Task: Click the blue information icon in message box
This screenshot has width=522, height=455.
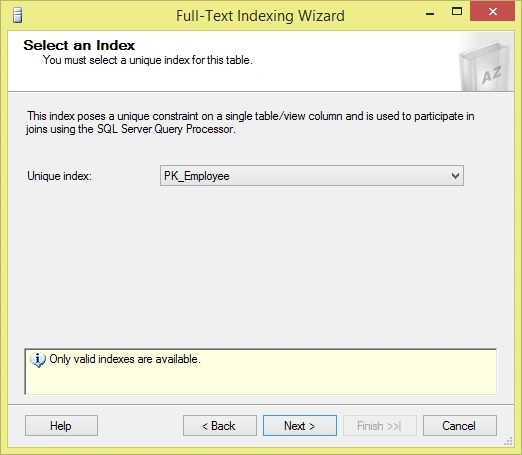Action: 38,360
